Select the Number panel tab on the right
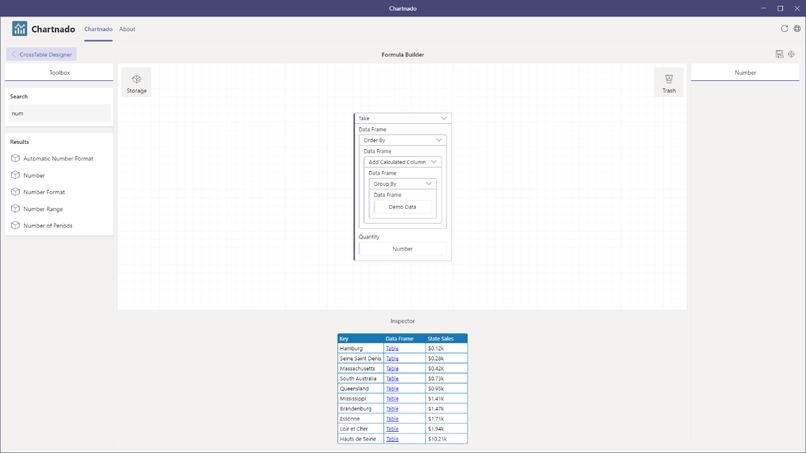This screenshot has width=806, height=453. coord(745,73)
